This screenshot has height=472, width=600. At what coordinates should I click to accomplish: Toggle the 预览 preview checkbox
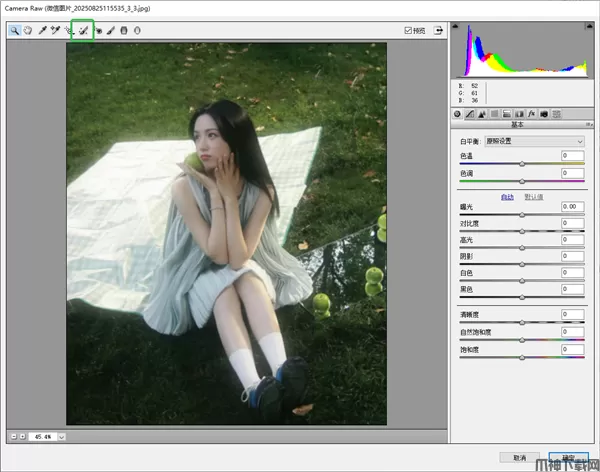coord(408,30)
